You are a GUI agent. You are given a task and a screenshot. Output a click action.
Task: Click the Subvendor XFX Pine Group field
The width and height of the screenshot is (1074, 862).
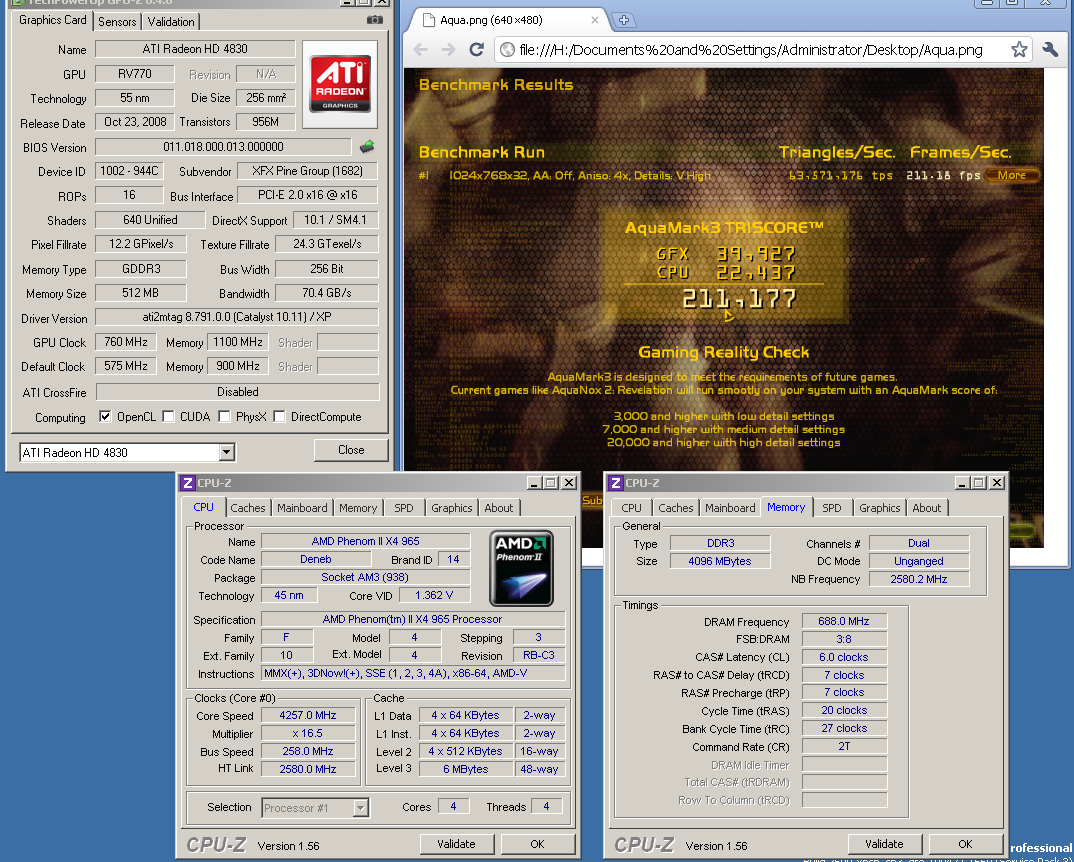coord(308,171)
